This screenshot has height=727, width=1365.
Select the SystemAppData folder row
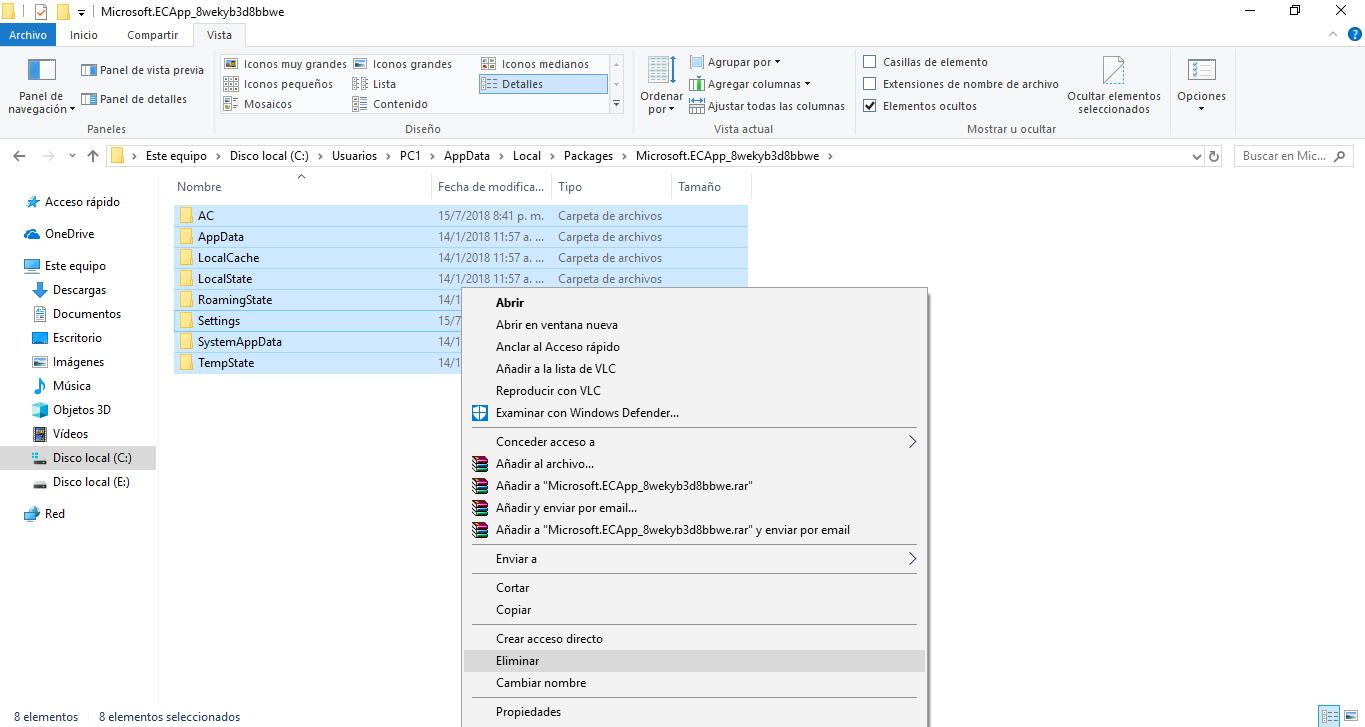(x=317, y=342)
